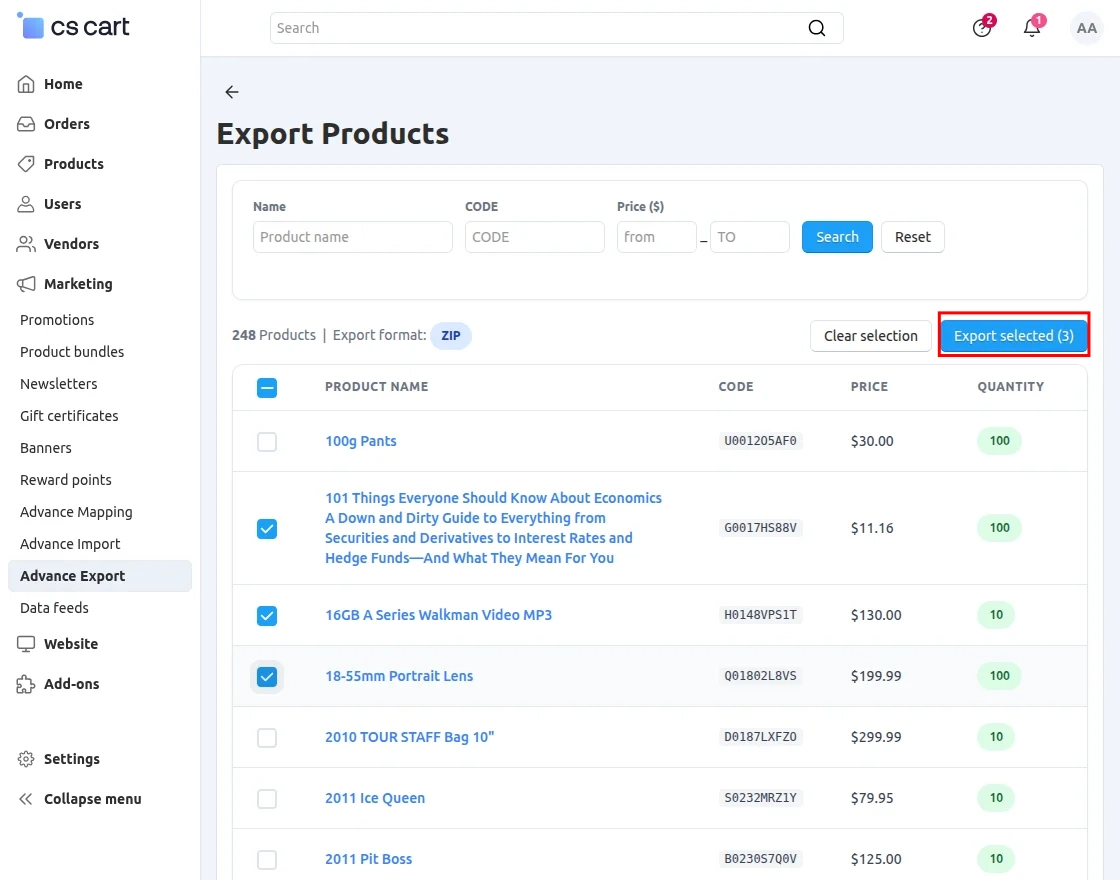The image size is (1120, 880).
Task: Click the search magnifier icon
Action: [x=816, y=28]
